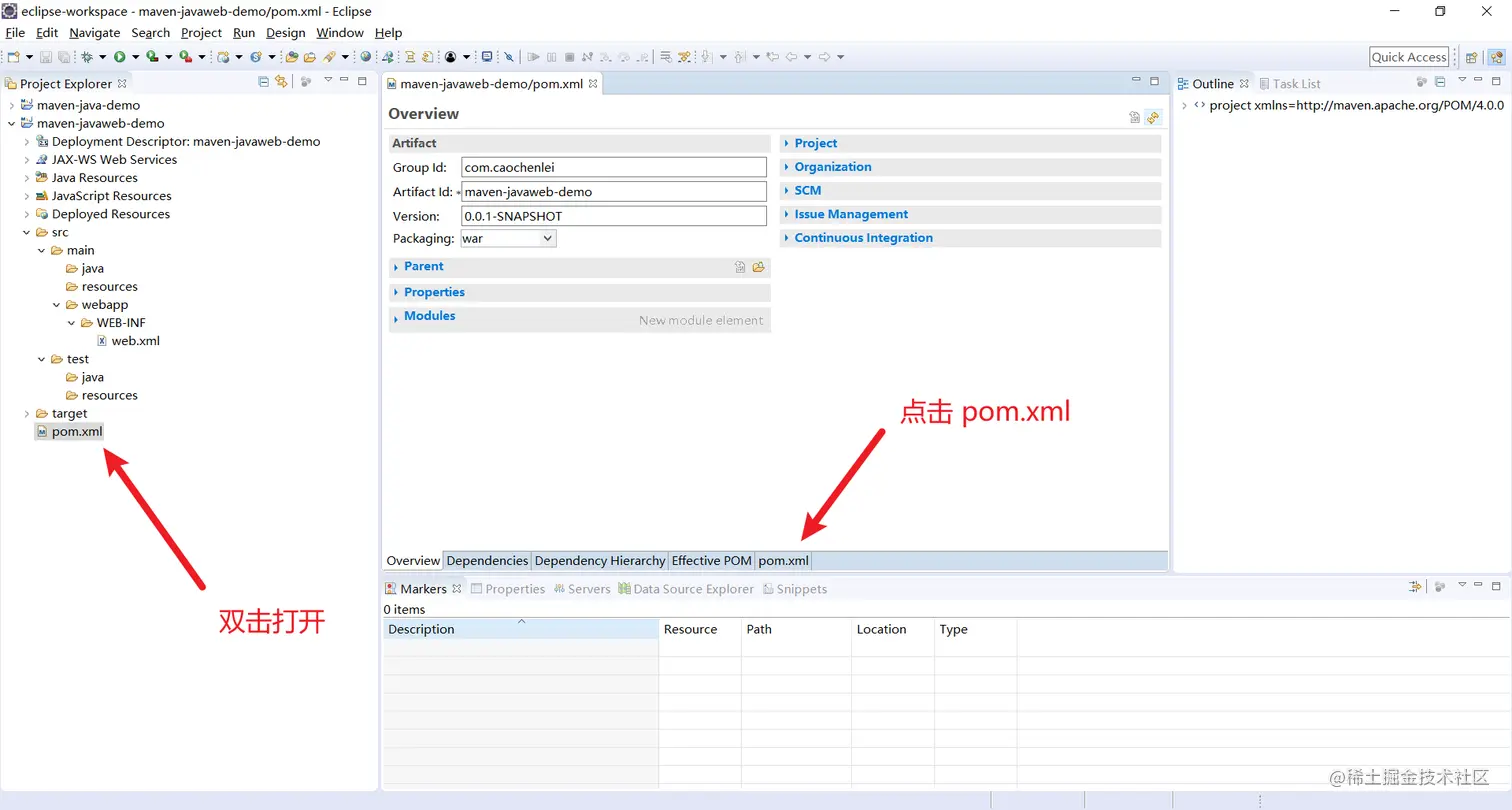Toggle Link with Editor in Project Explorer

pyautogui.click(x=281, y=82)
